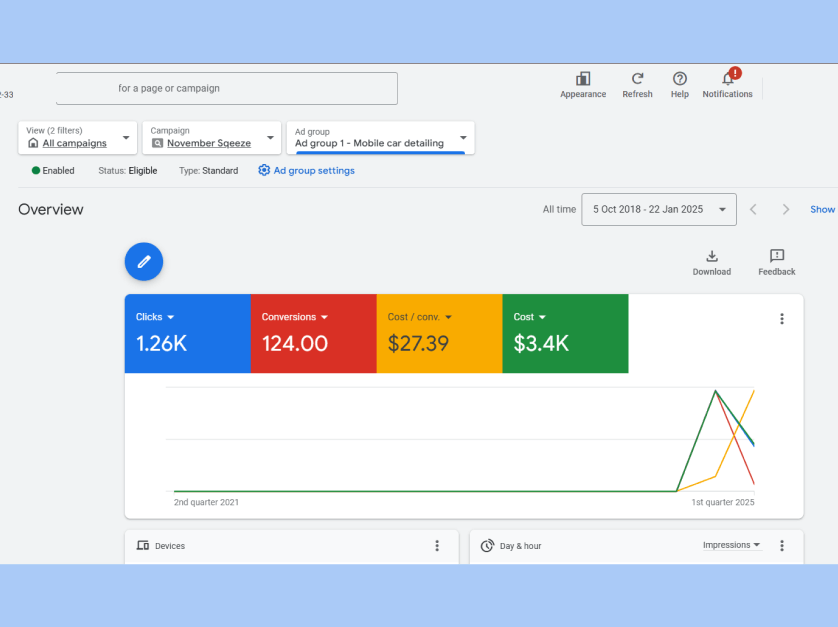Click the blue pencil edit button
This screenshot has width=838, height=627.
pos(144,261)
